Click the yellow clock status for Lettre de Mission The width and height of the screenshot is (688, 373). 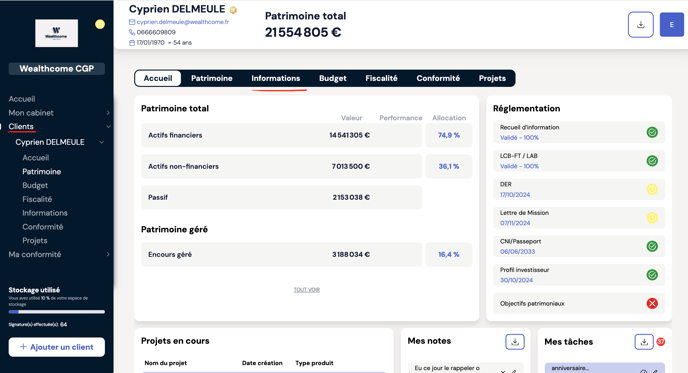click(652, 218)
